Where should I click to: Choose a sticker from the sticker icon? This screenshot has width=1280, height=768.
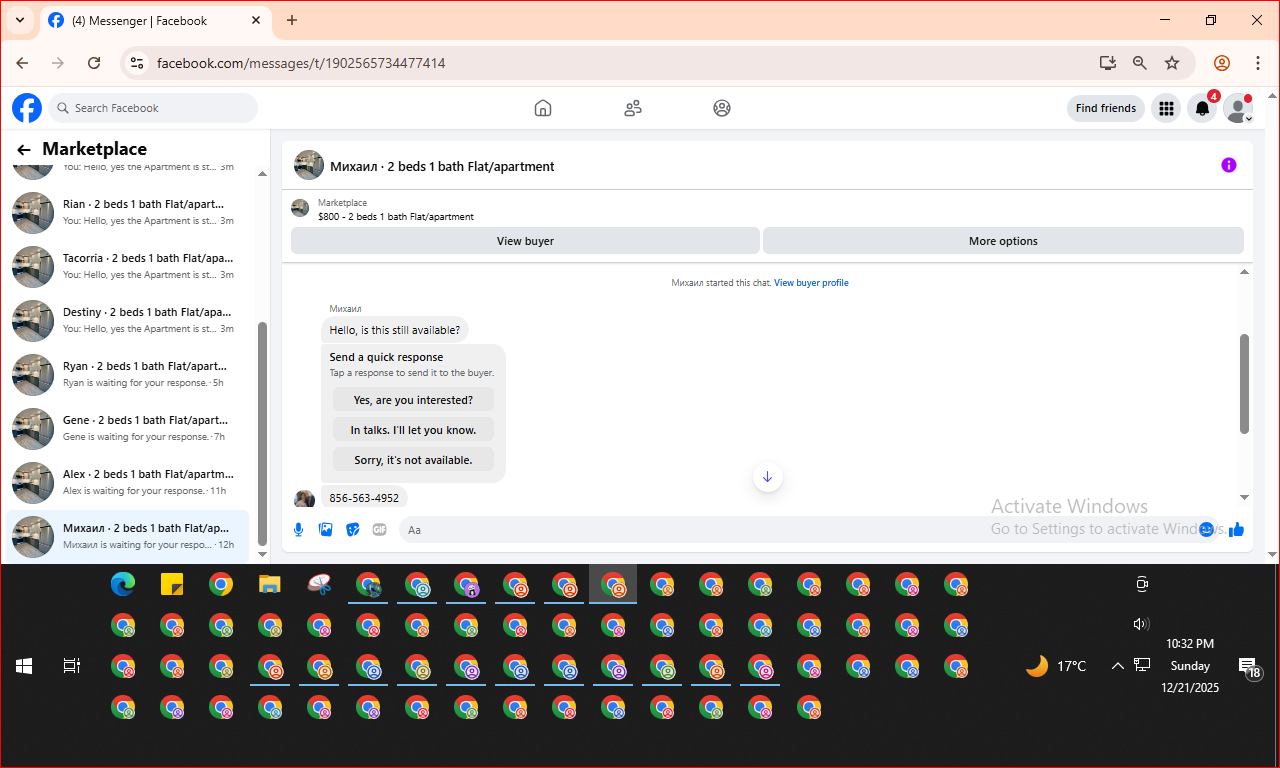(352, 529)
